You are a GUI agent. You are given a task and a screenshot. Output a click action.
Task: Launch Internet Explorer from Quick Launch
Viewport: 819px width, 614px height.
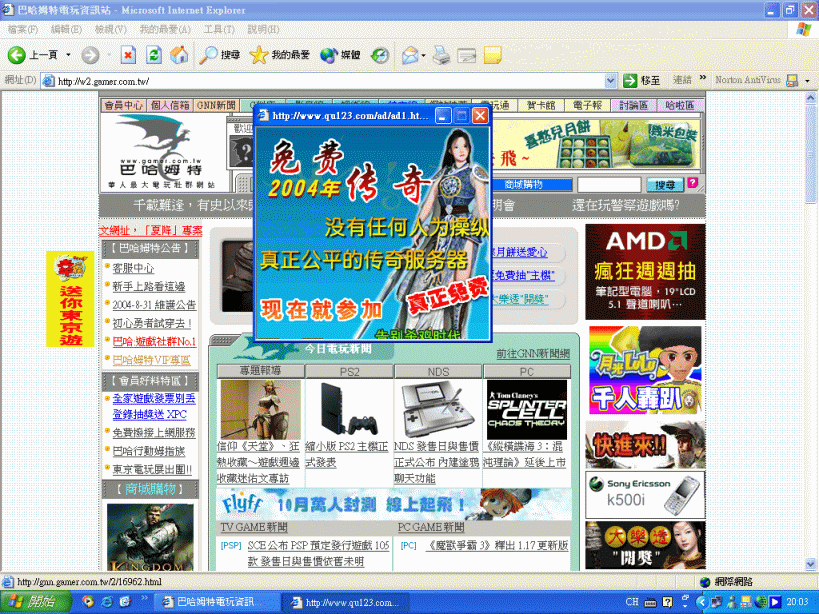pyautogui.click(x=107, y=602)
